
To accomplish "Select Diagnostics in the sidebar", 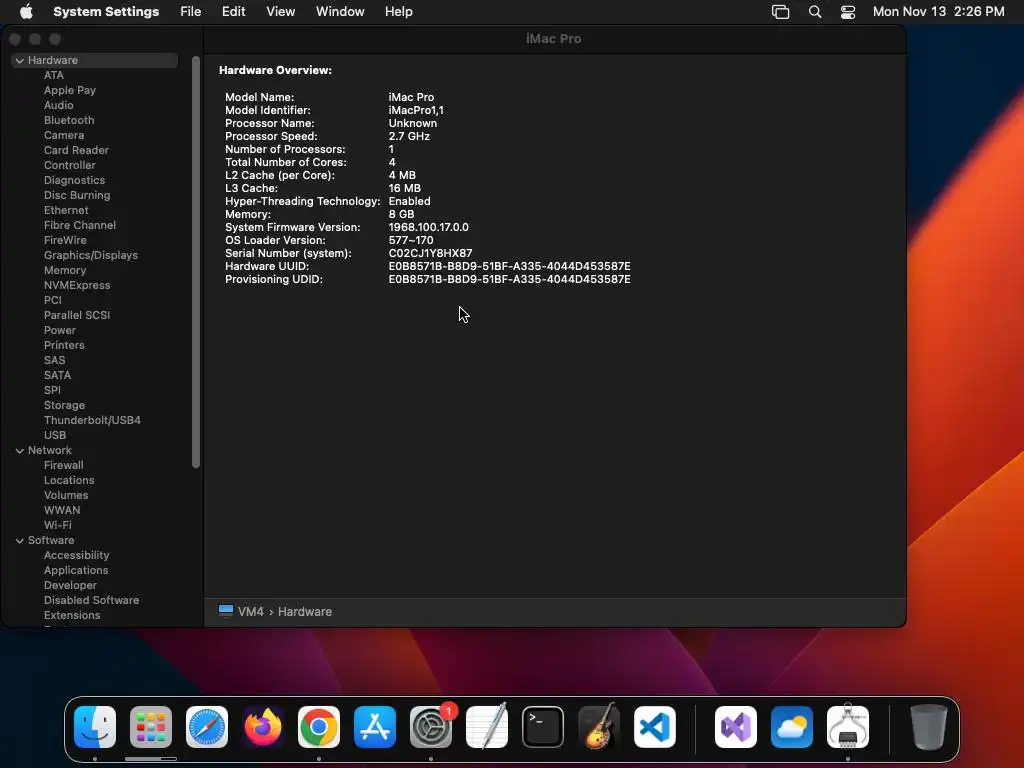I will pyautogui.click(x=74, y=180).
